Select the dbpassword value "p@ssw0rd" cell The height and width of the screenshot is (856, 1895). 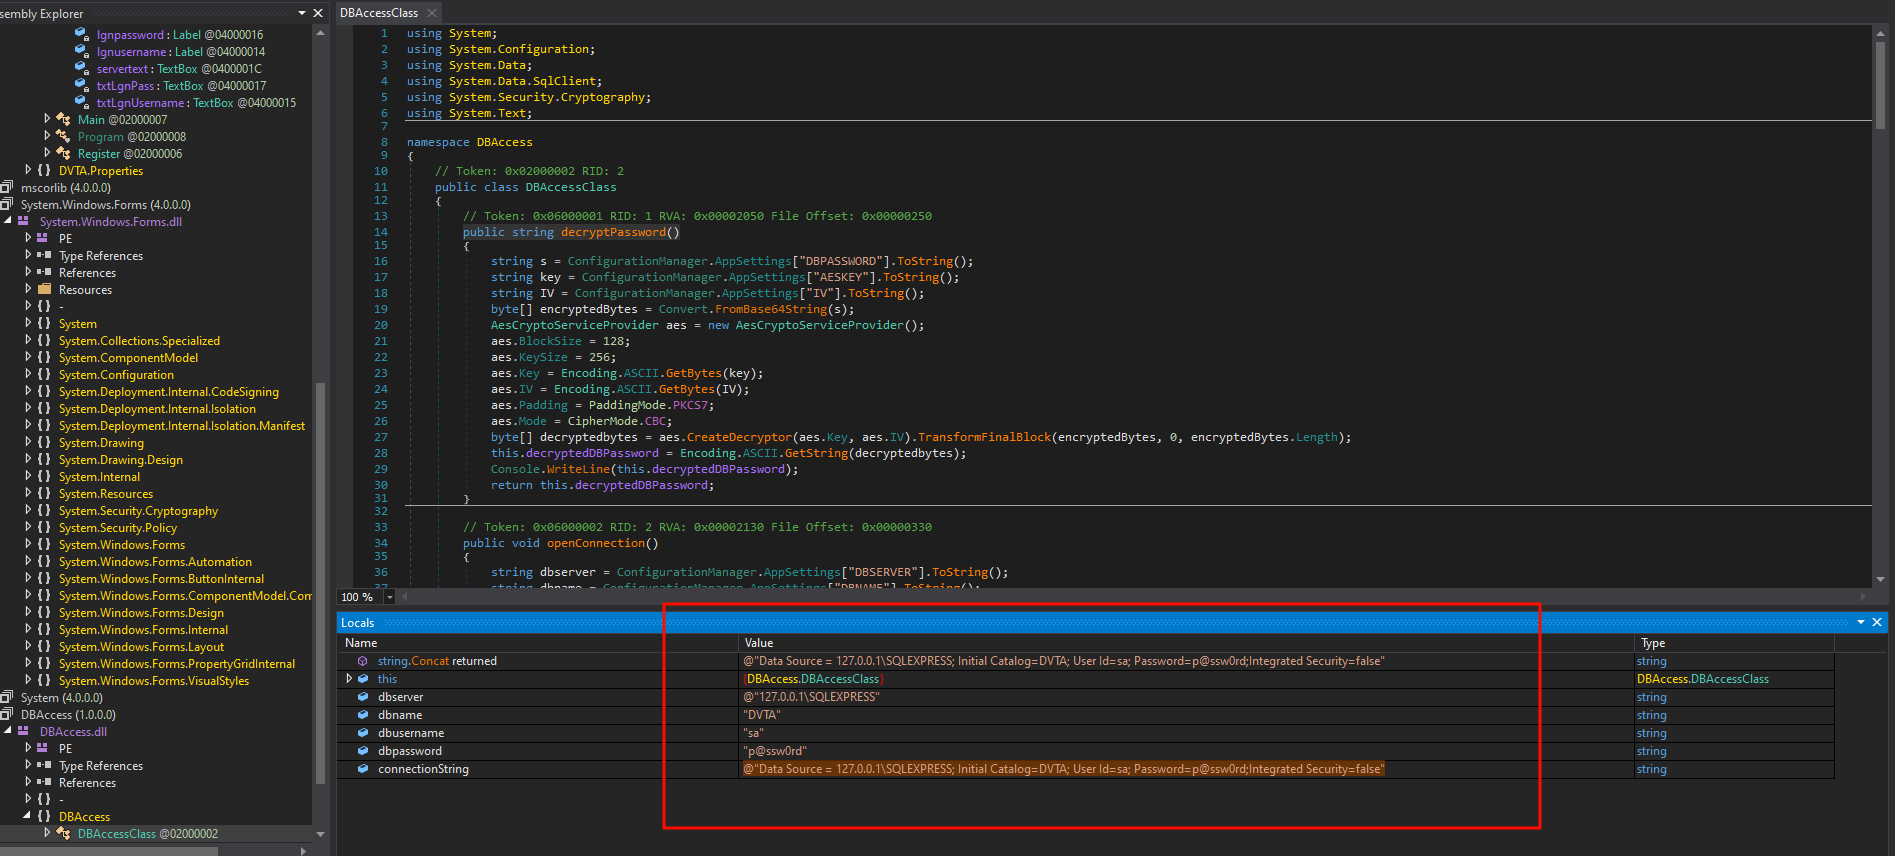[x=1186, y=751]
